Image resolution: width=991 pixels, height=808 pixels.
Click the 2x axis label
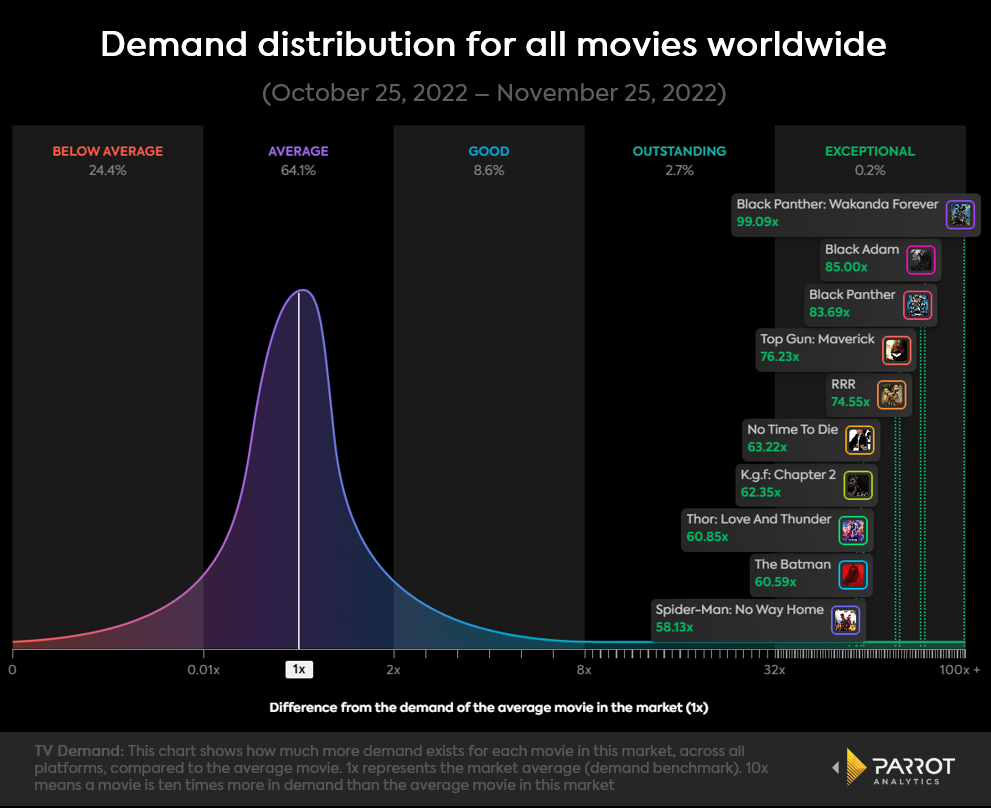[x=393, y=670]
